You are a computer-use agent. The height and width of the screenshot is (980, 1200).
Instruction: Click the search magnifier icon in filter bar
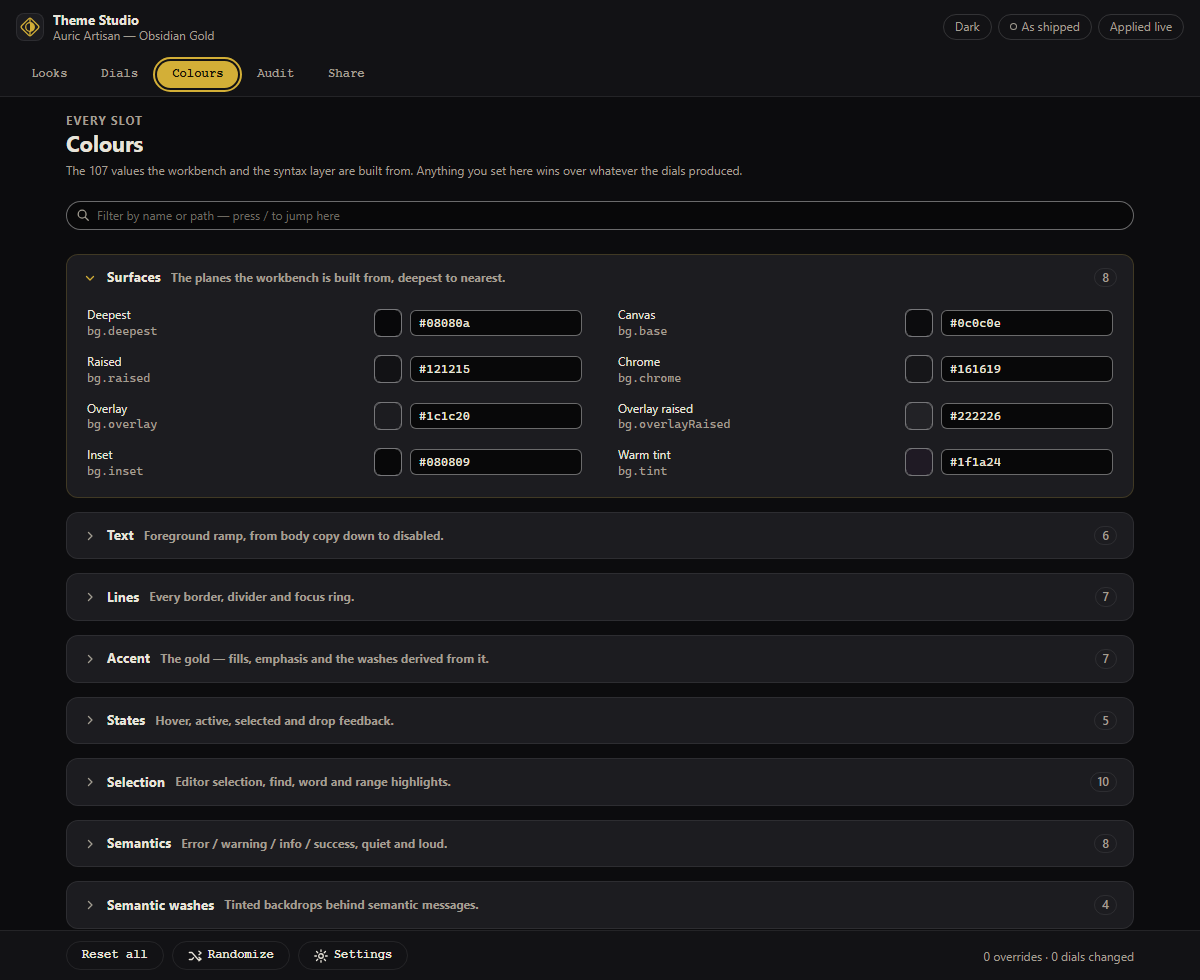[x=83, y=216]
